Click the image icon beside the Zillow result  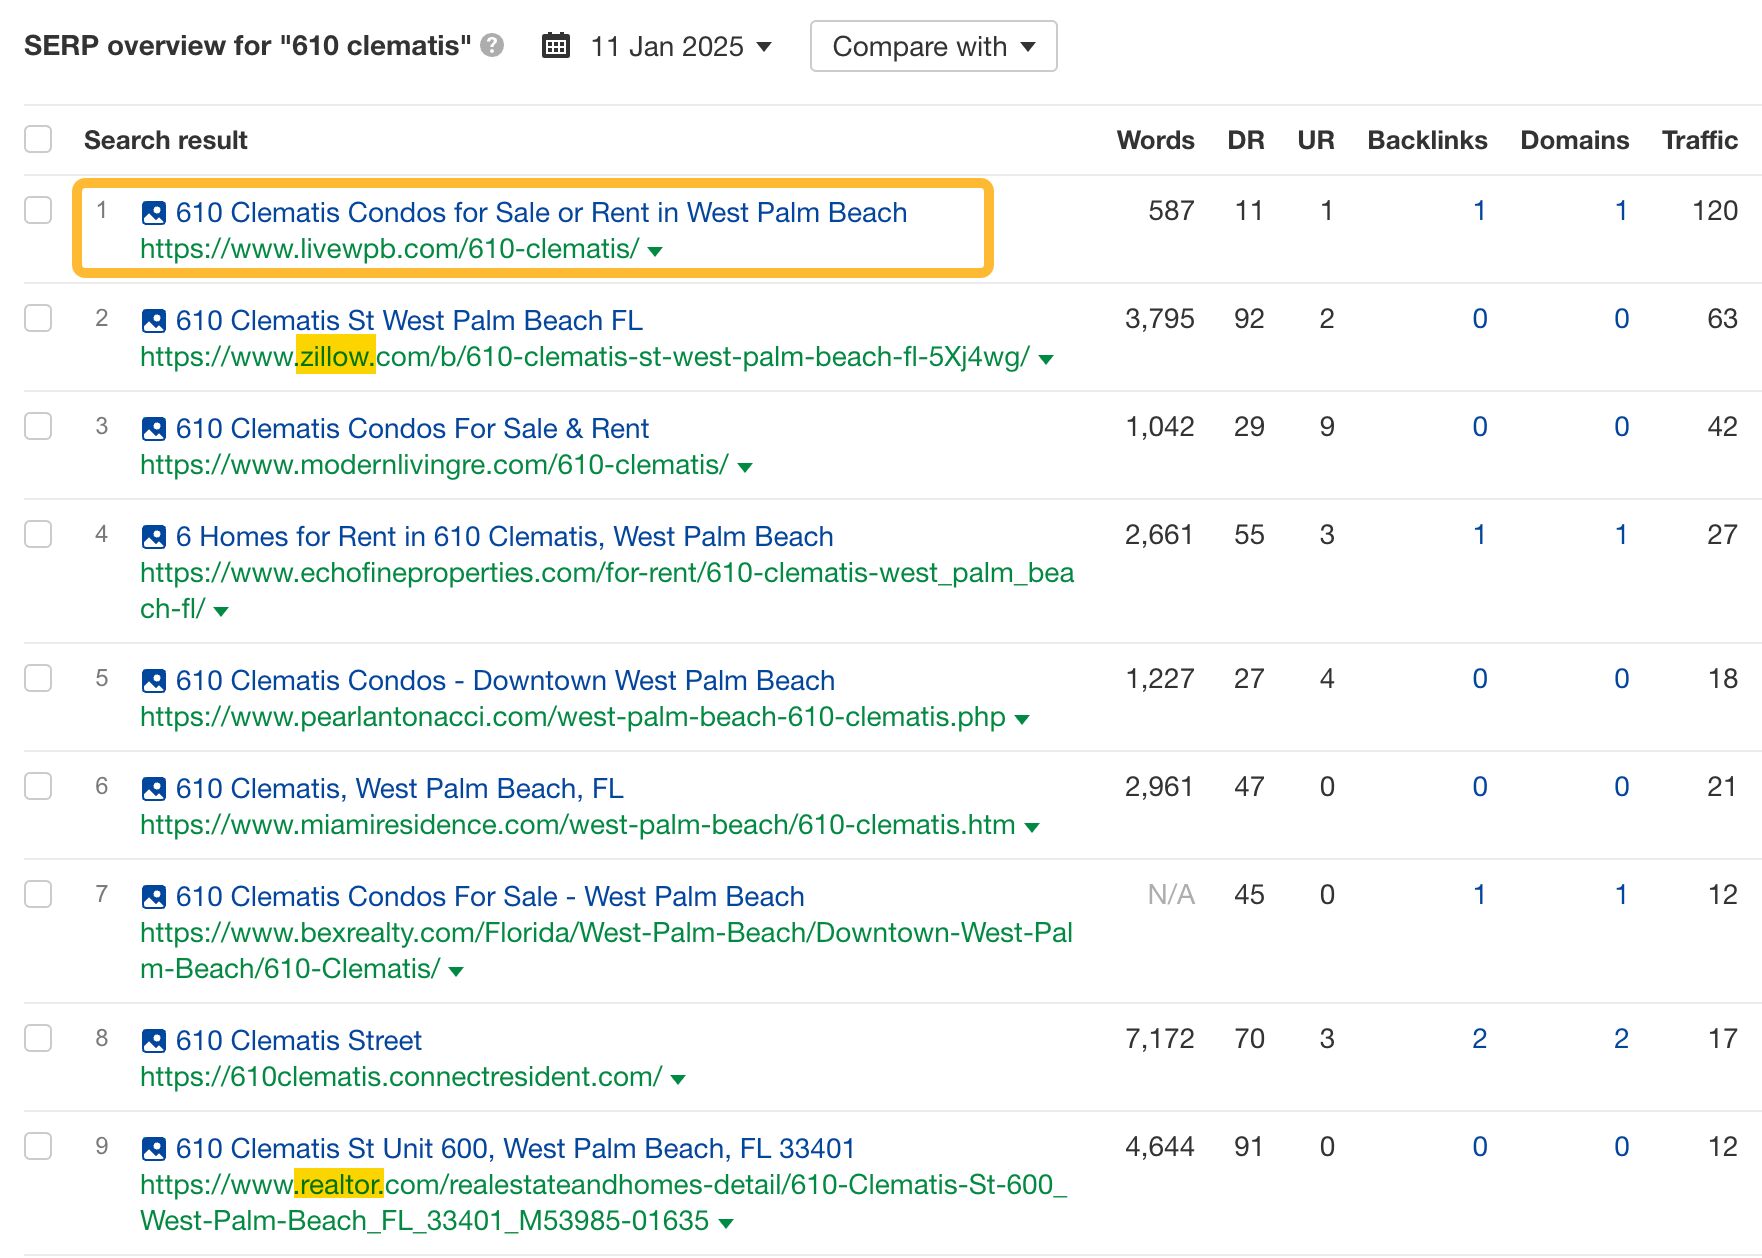pos(152,320)
